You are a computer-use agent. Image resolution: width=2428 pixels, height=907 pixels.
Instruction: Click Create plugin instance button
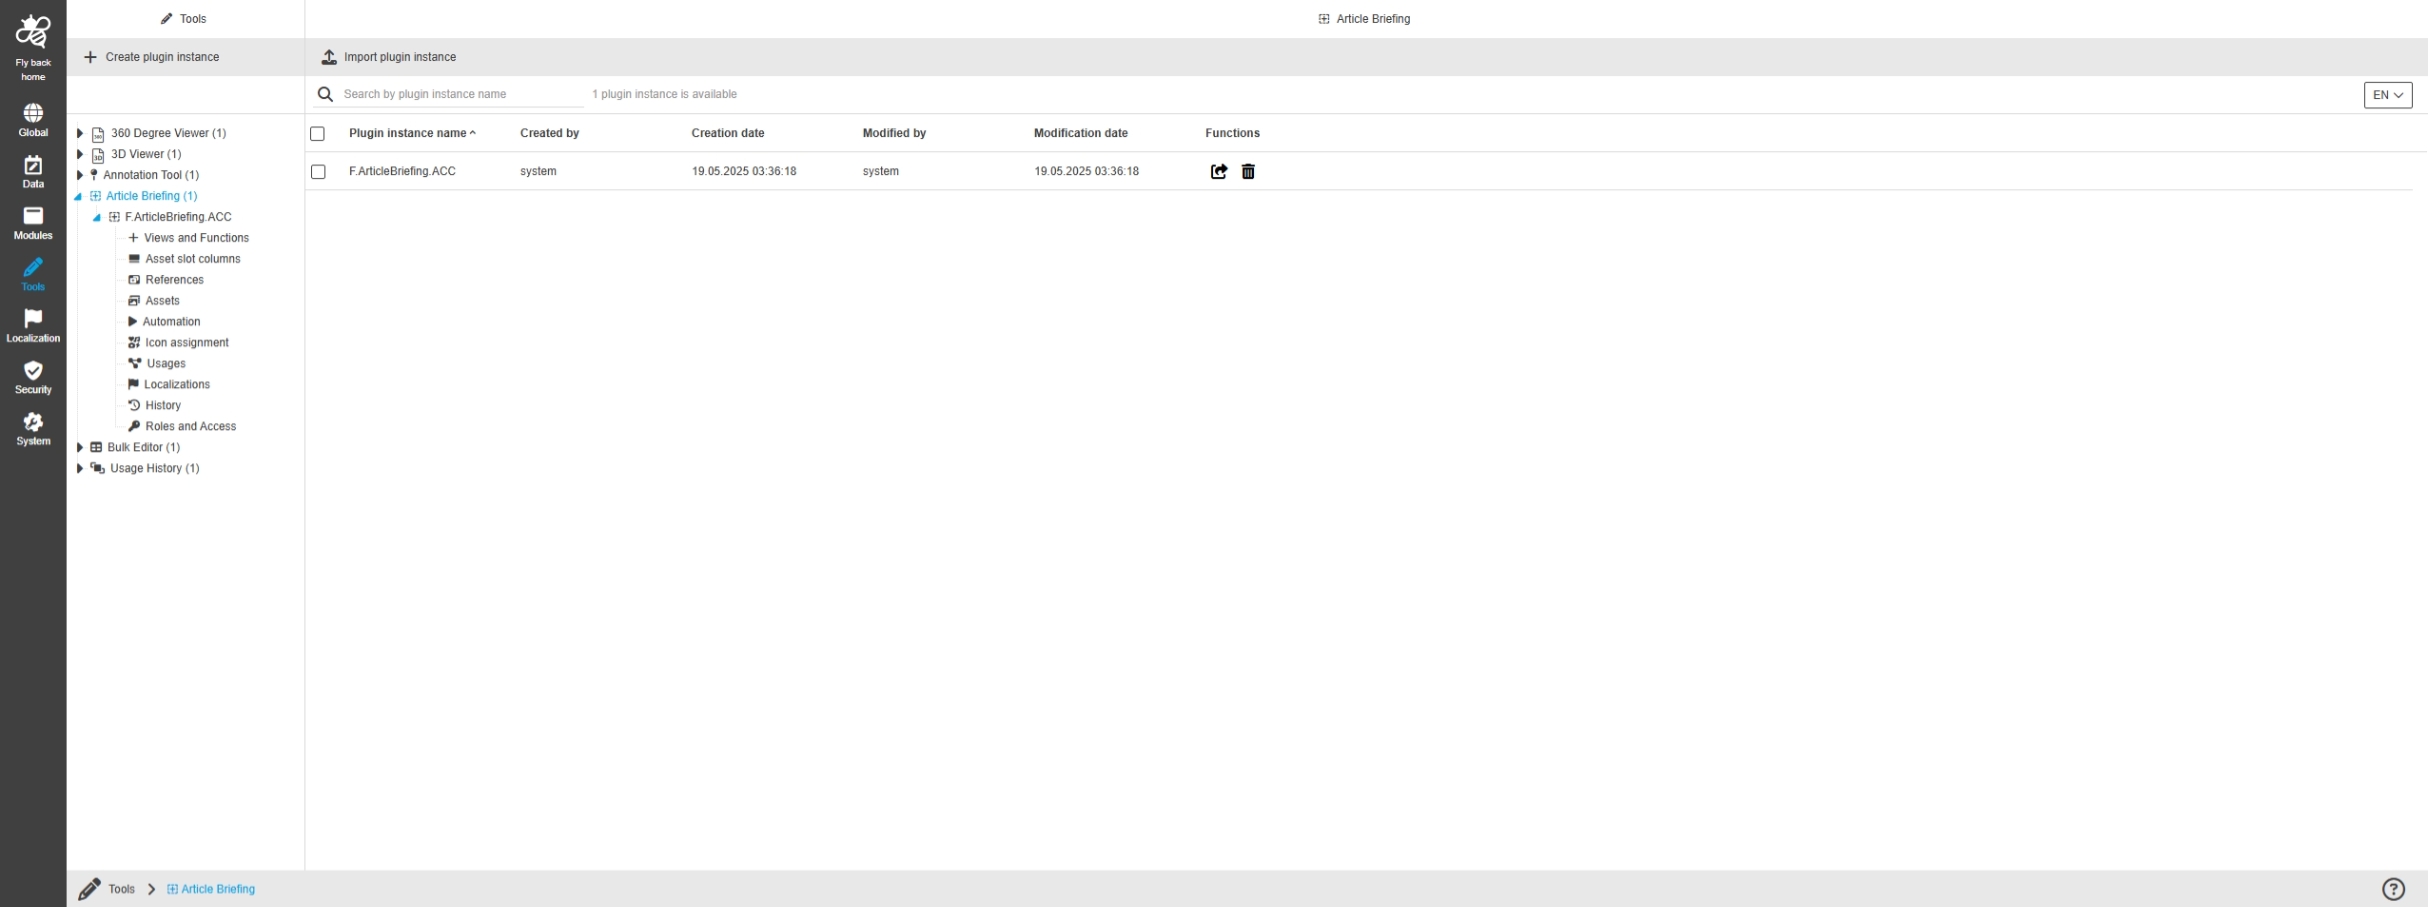pyautogui.click(x=152, y=57)
